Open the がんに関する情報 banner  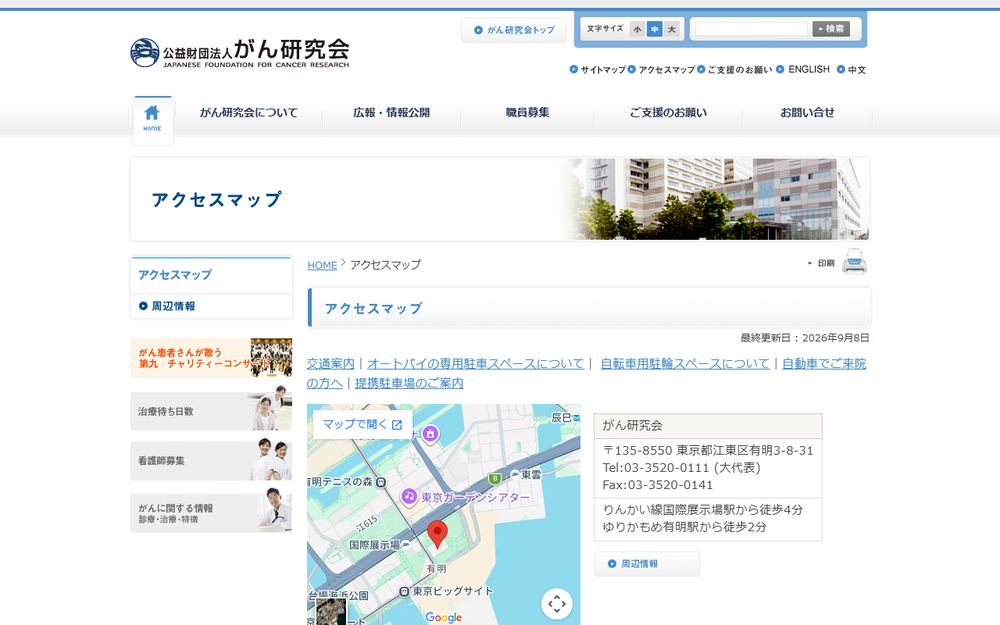click(211, 513)
